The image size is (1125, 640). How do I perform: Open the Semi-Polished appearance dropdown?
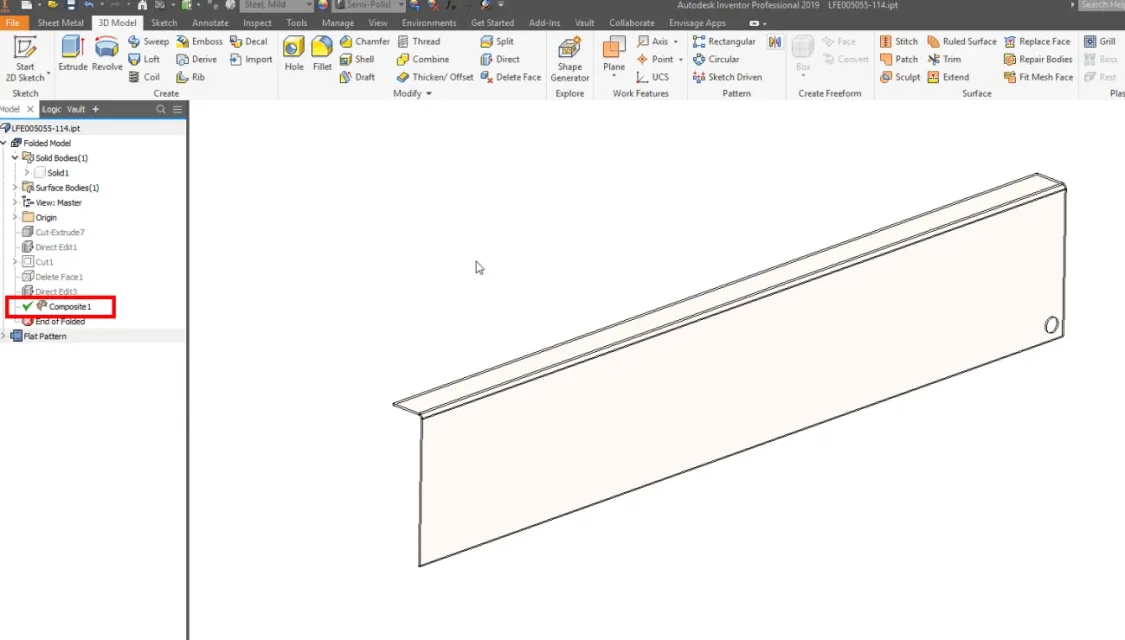368,5
